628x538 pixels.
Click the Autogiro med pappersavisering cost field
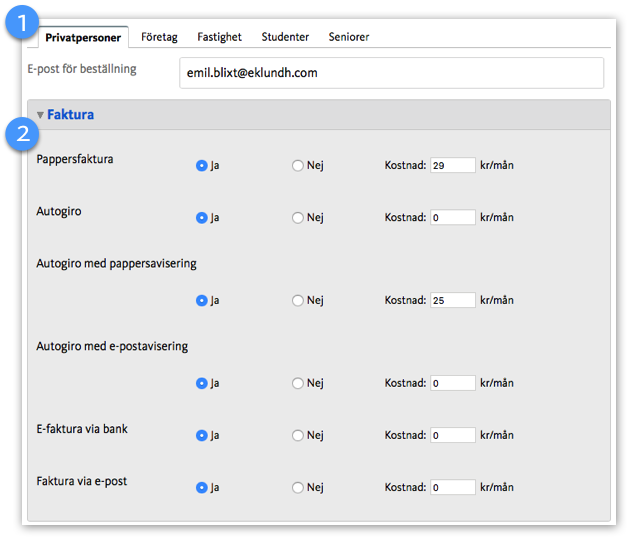[x=452, y=300]
